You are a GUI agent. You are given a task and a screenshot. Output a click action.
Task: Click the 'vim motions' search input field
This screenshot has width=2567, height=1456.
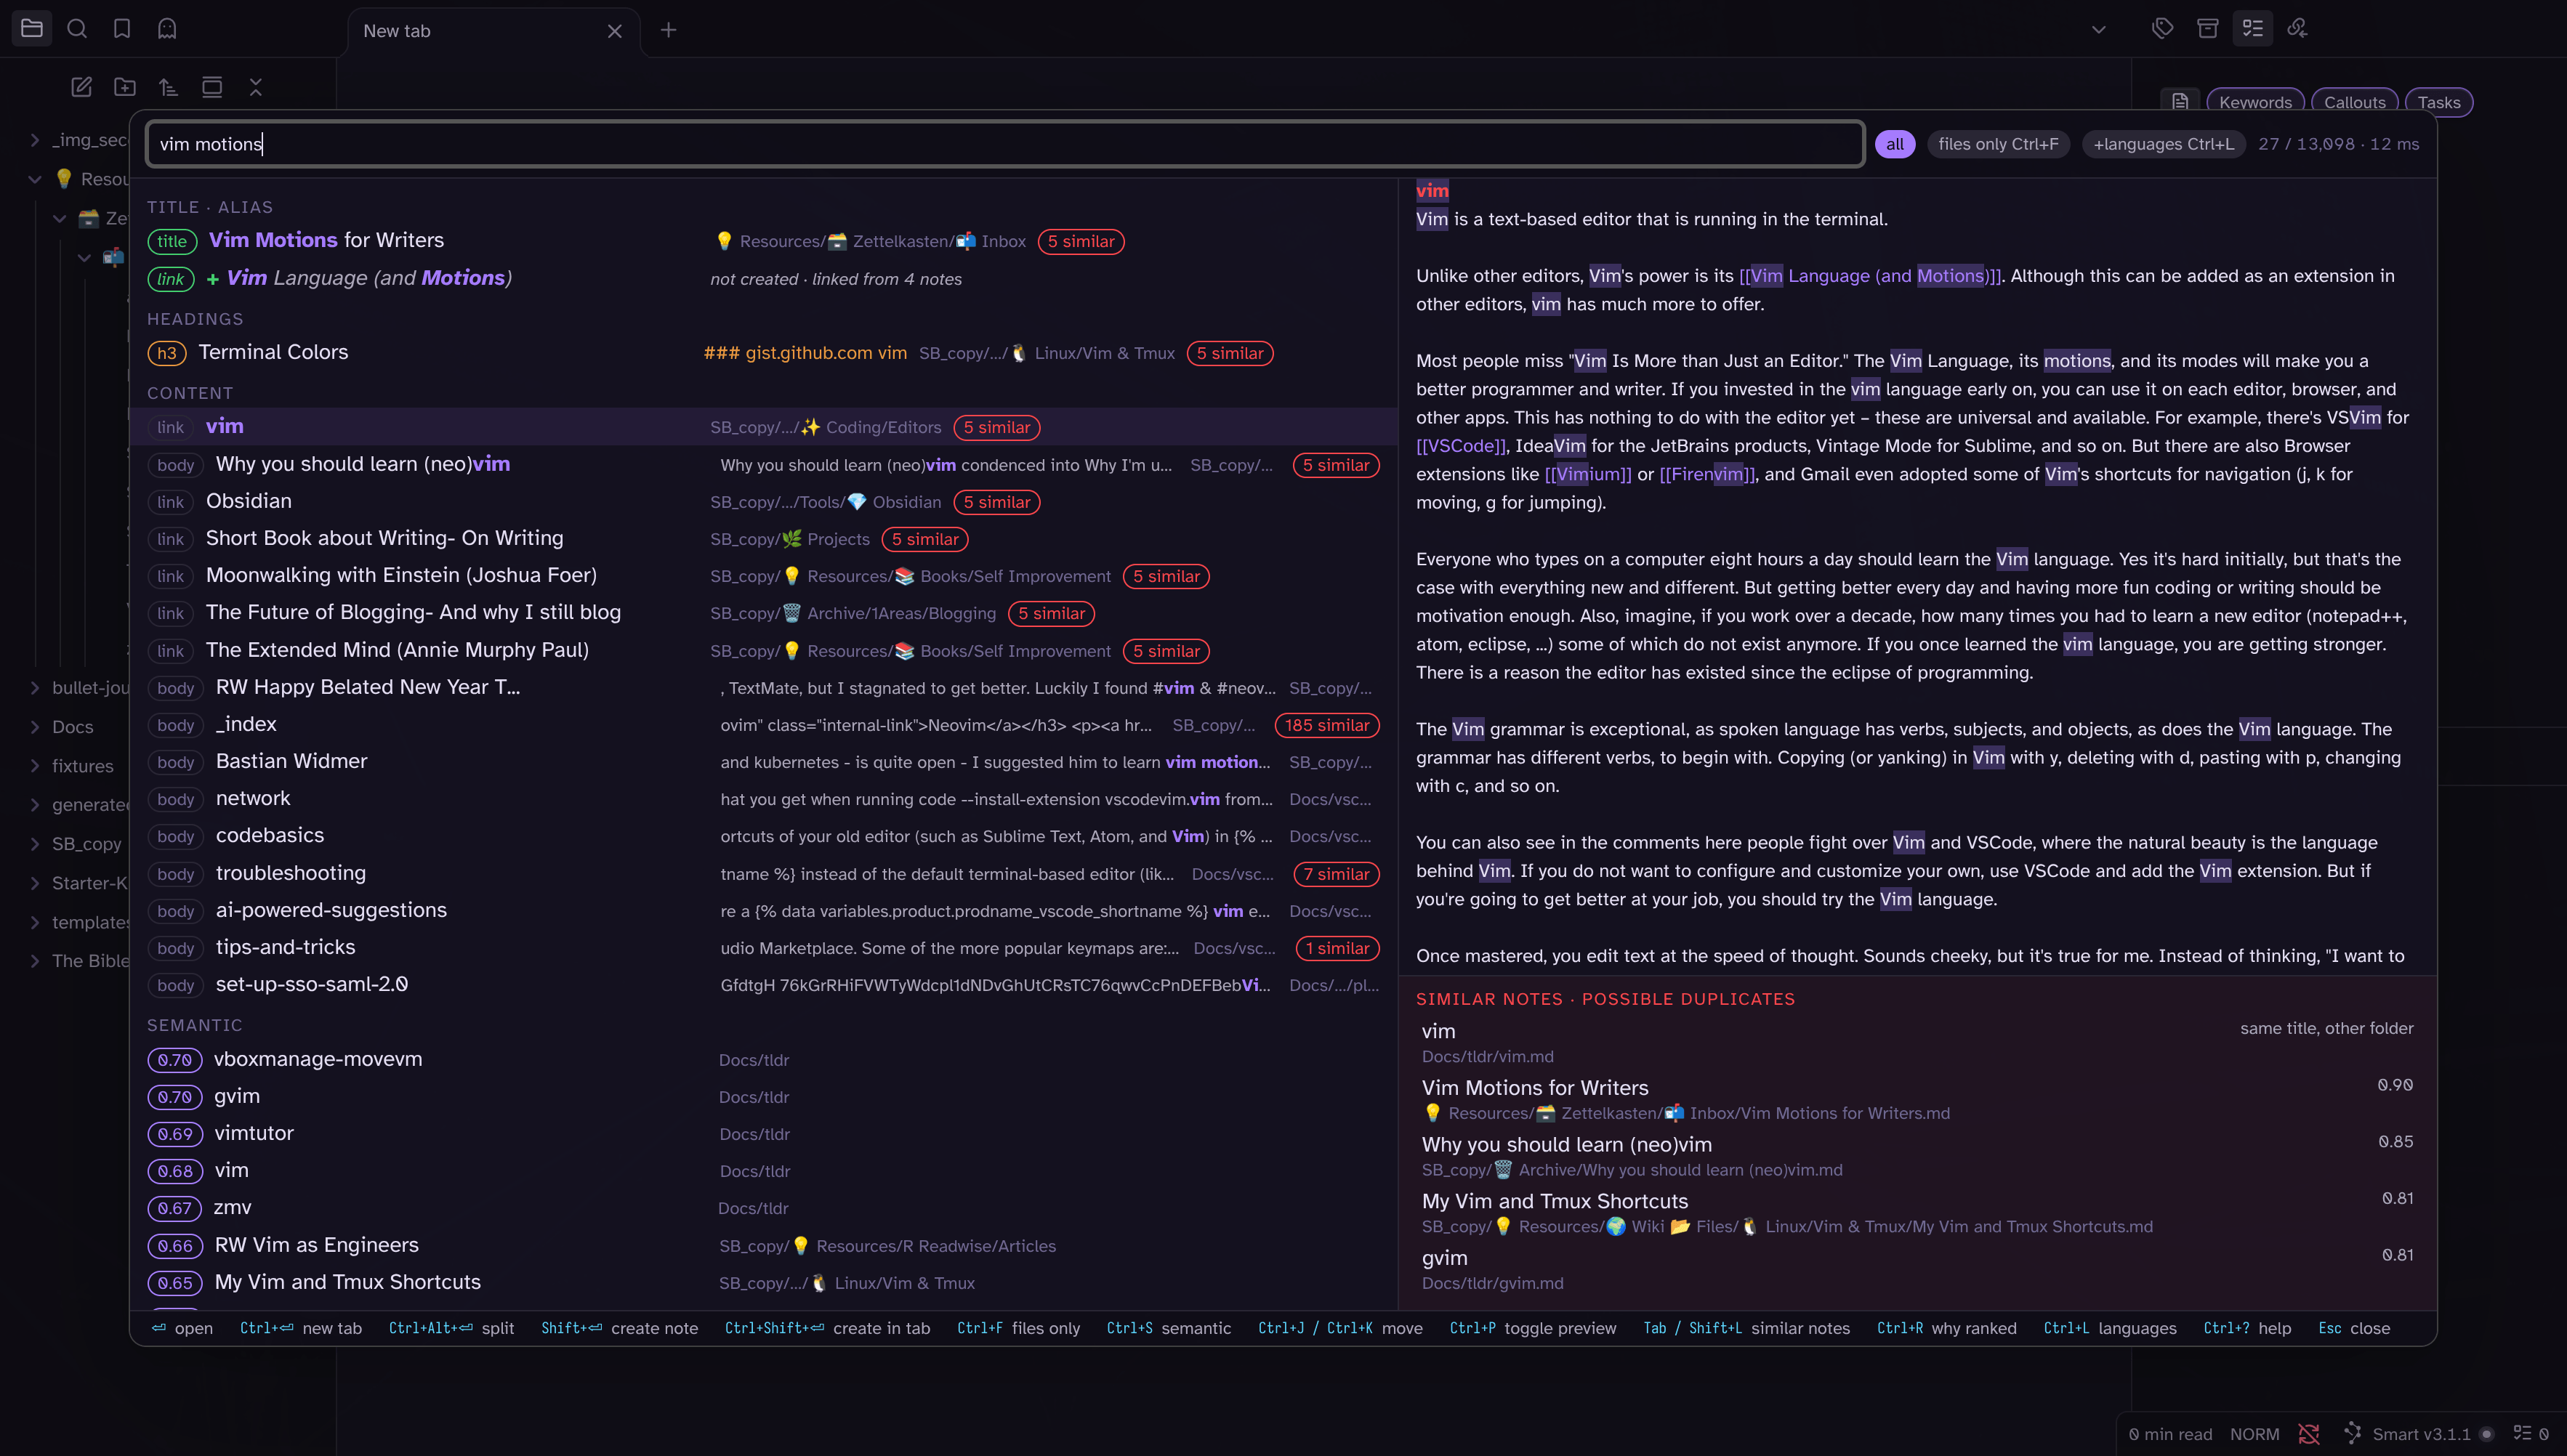coord(1005,144)
